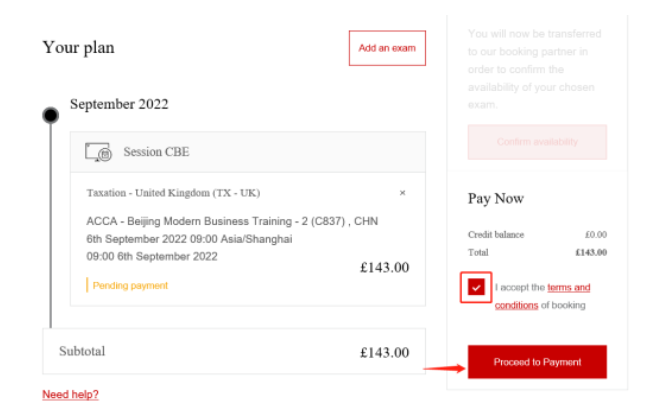Click the Taxation - United Kingdom exam title
Screen dimensions: 668x409
173,193
